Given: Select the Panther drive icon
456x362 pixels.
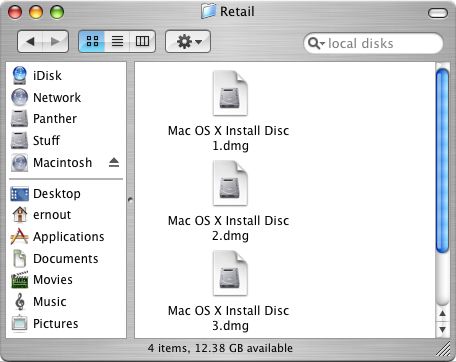Looking at the screenshot, I should (x=19, y=119).
